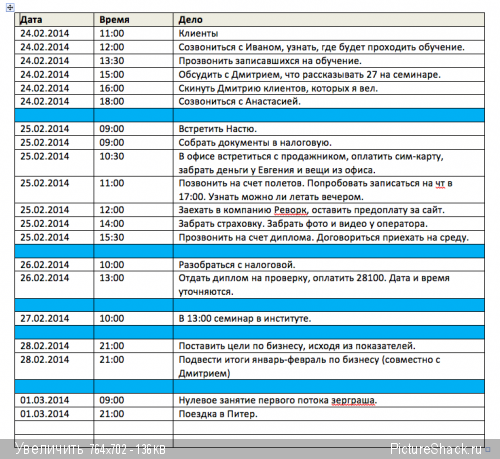Click the date cell beside 'Разобраться с налоговой.'

(x=54, y=265)
